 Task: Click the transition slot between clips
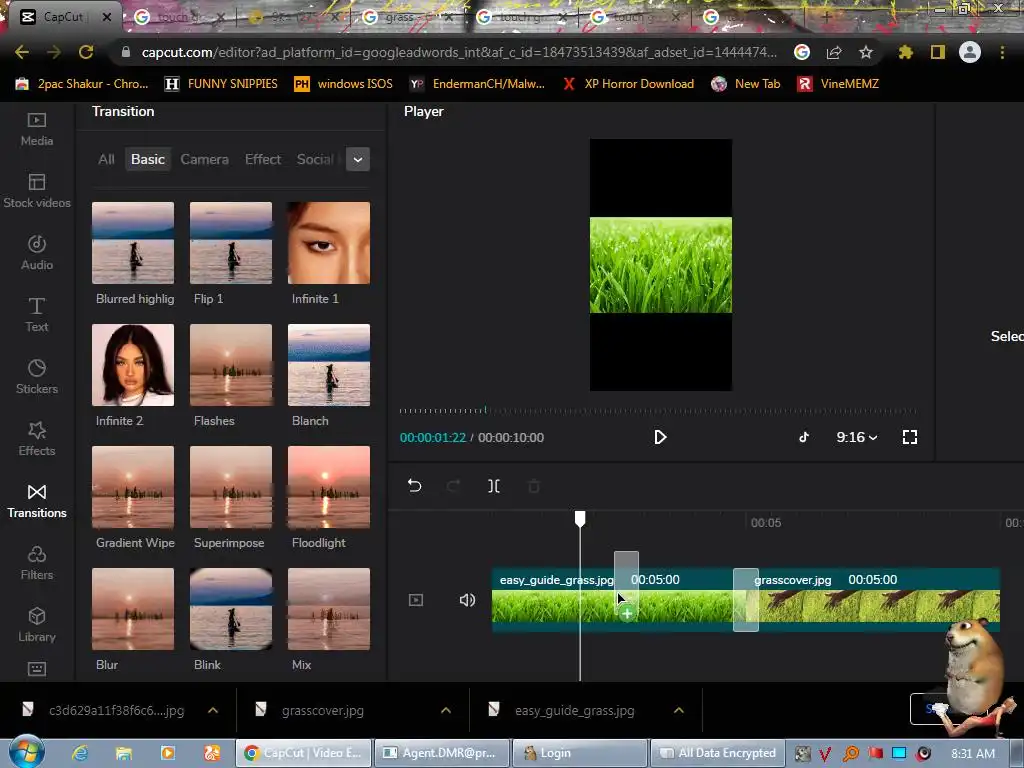(x=746, y=600)
